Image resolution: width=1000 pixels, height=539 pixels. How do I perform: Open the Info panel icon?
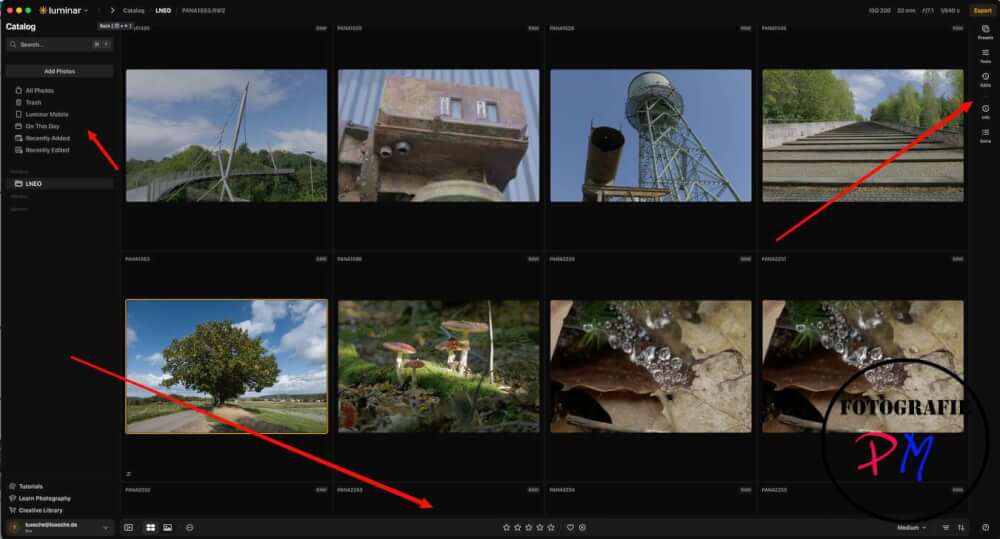[x=985, y=112]
